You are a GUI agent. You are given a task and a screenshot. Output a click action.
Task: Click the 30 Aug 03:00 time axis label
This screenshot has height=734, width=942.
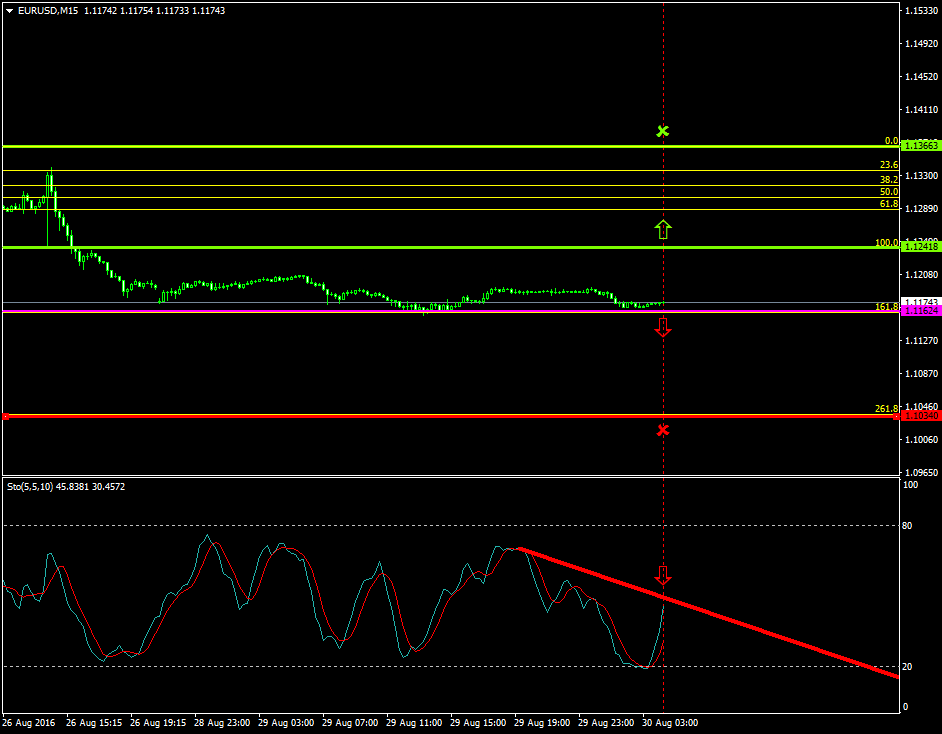tap(668, 721)
